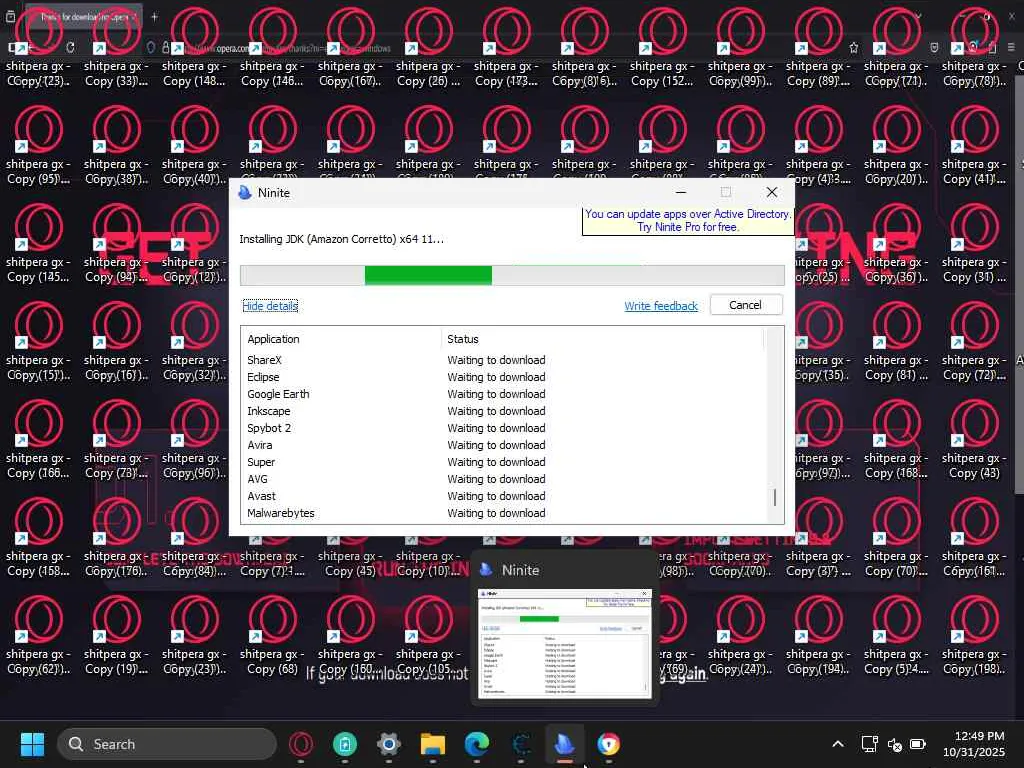
Task: Select shitpera gx - Copy (26) shortcut
Action: click(428, 47)
